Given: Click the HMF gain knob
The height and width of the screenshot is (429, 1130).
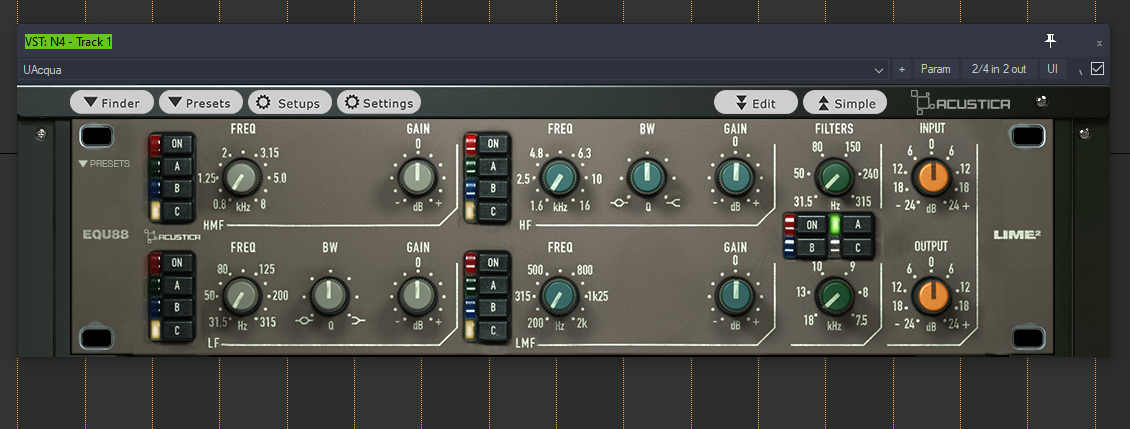Looking at the screenshot, I should click(x=417, y=177).
